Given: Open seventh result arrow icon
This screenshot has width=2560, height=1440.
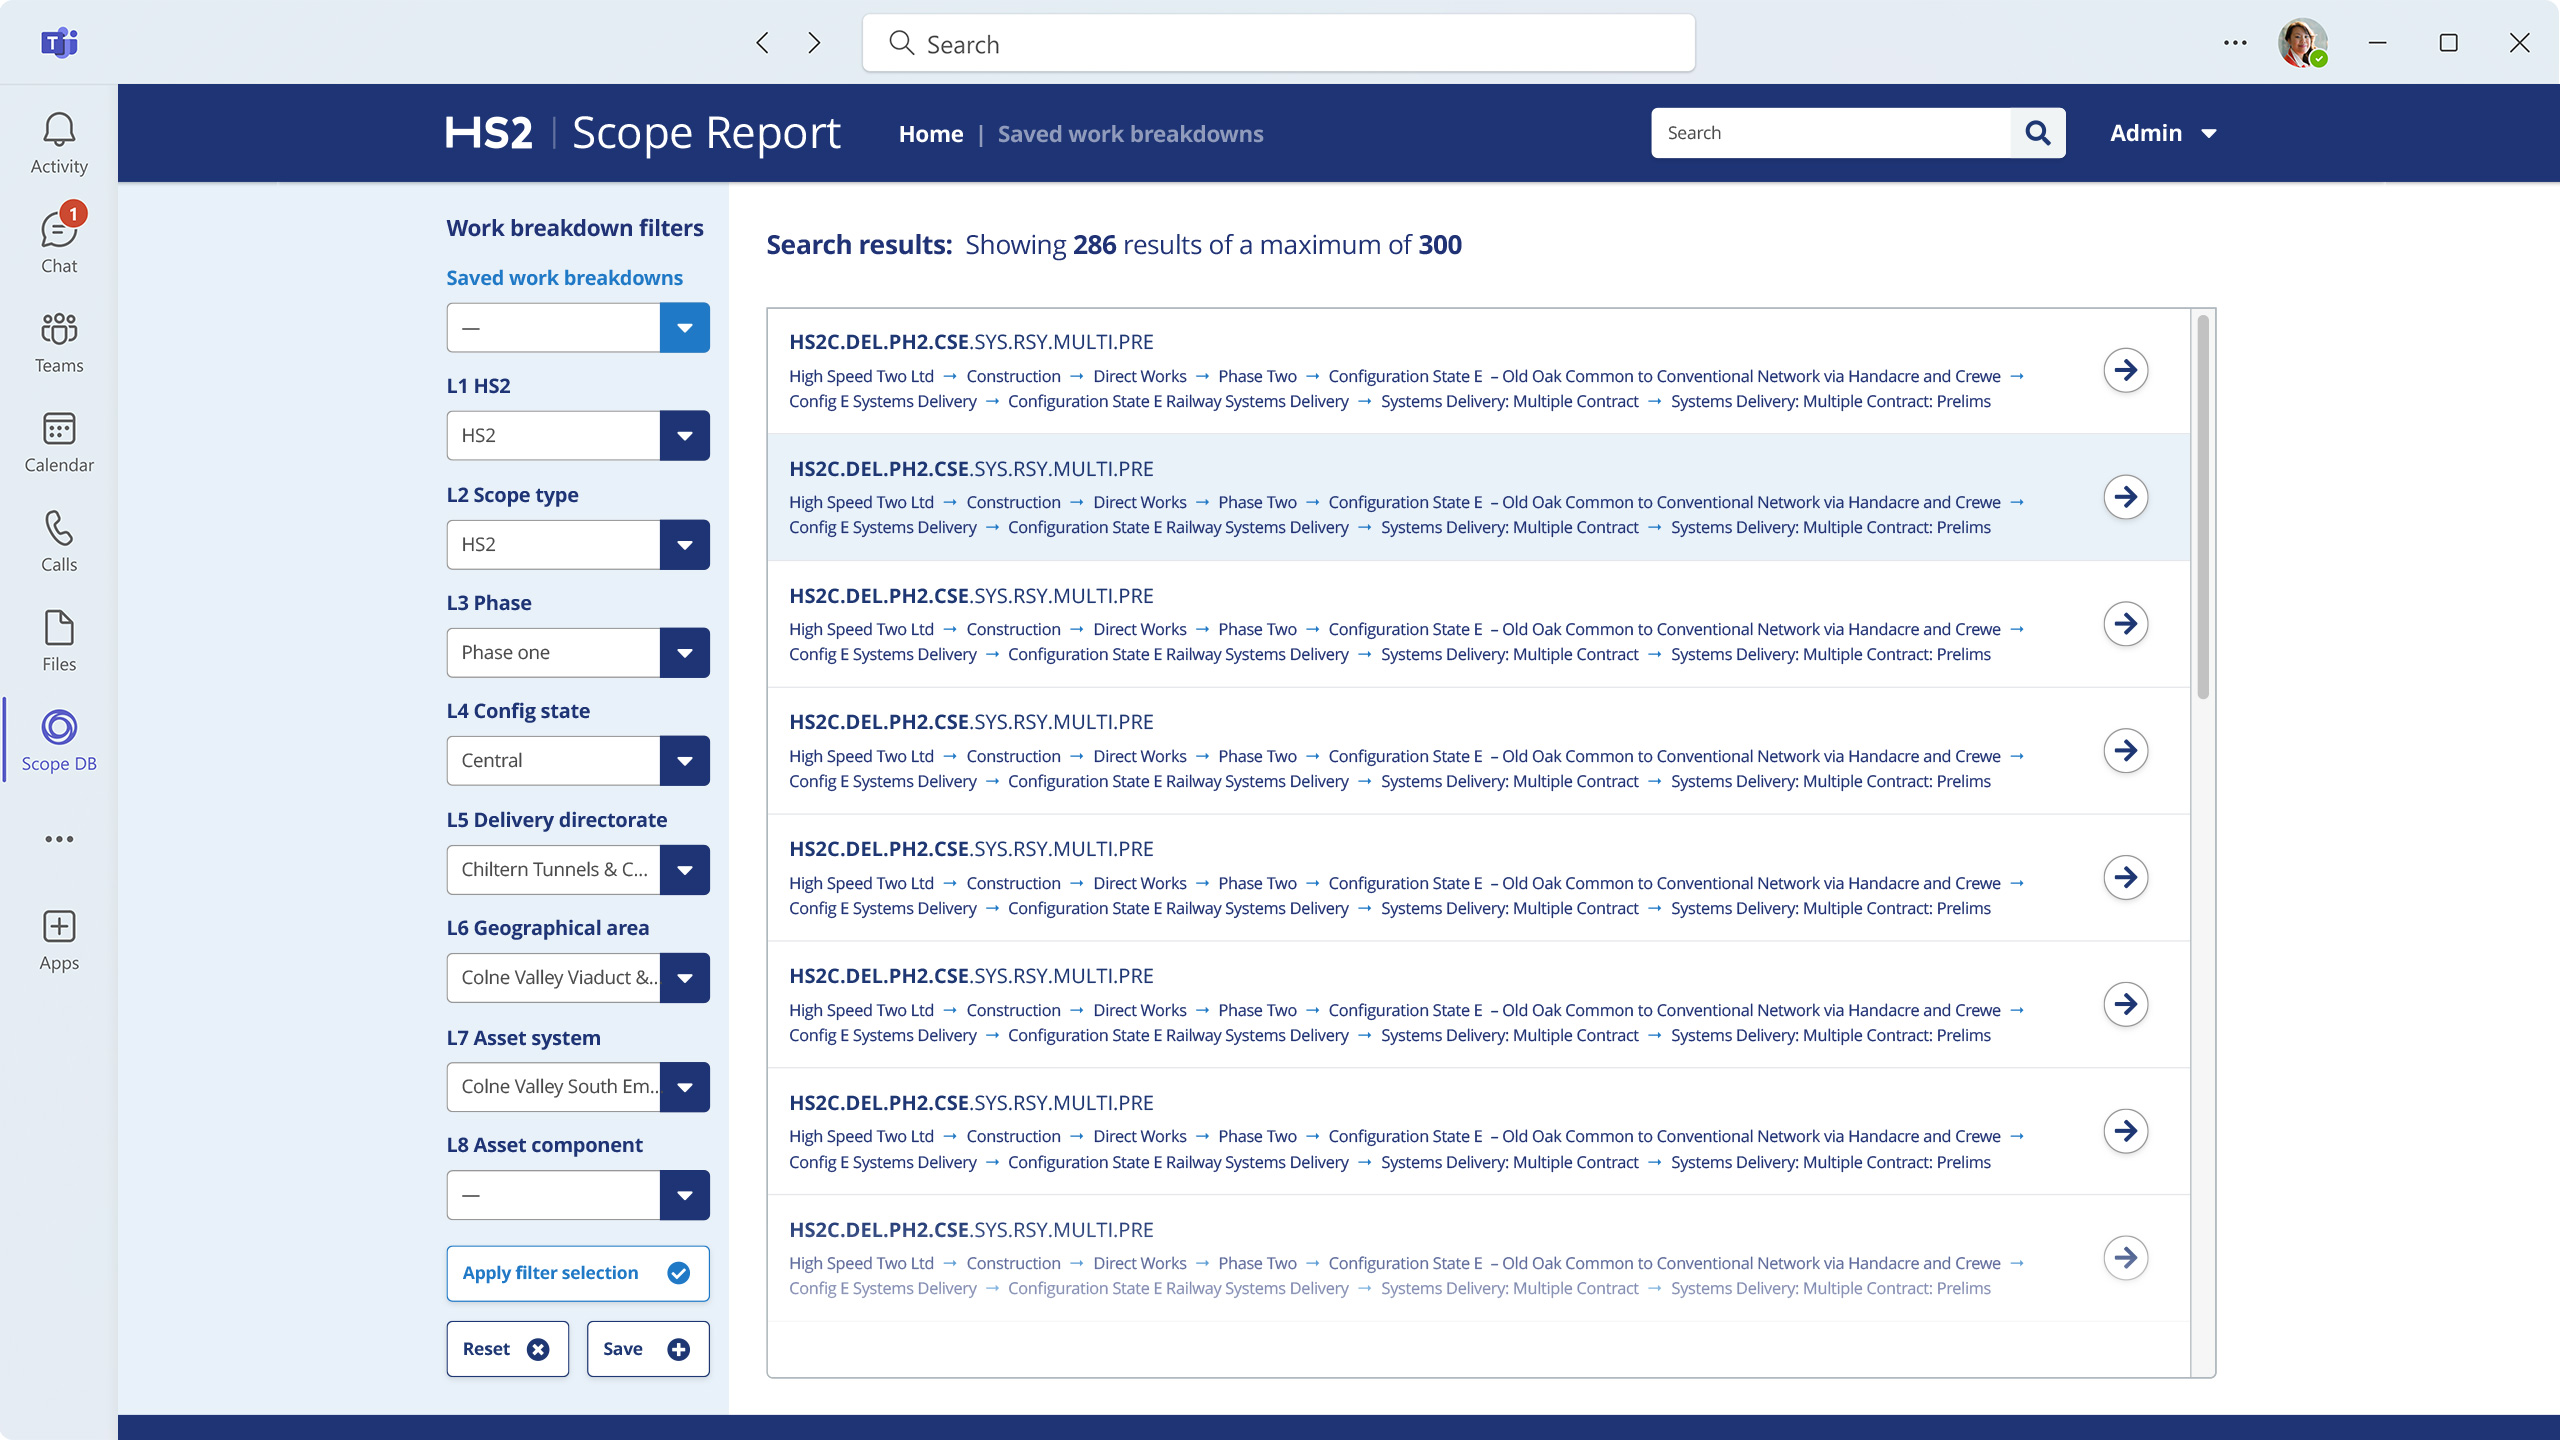Looking at the screenshot, I should pos(2125,1131).
